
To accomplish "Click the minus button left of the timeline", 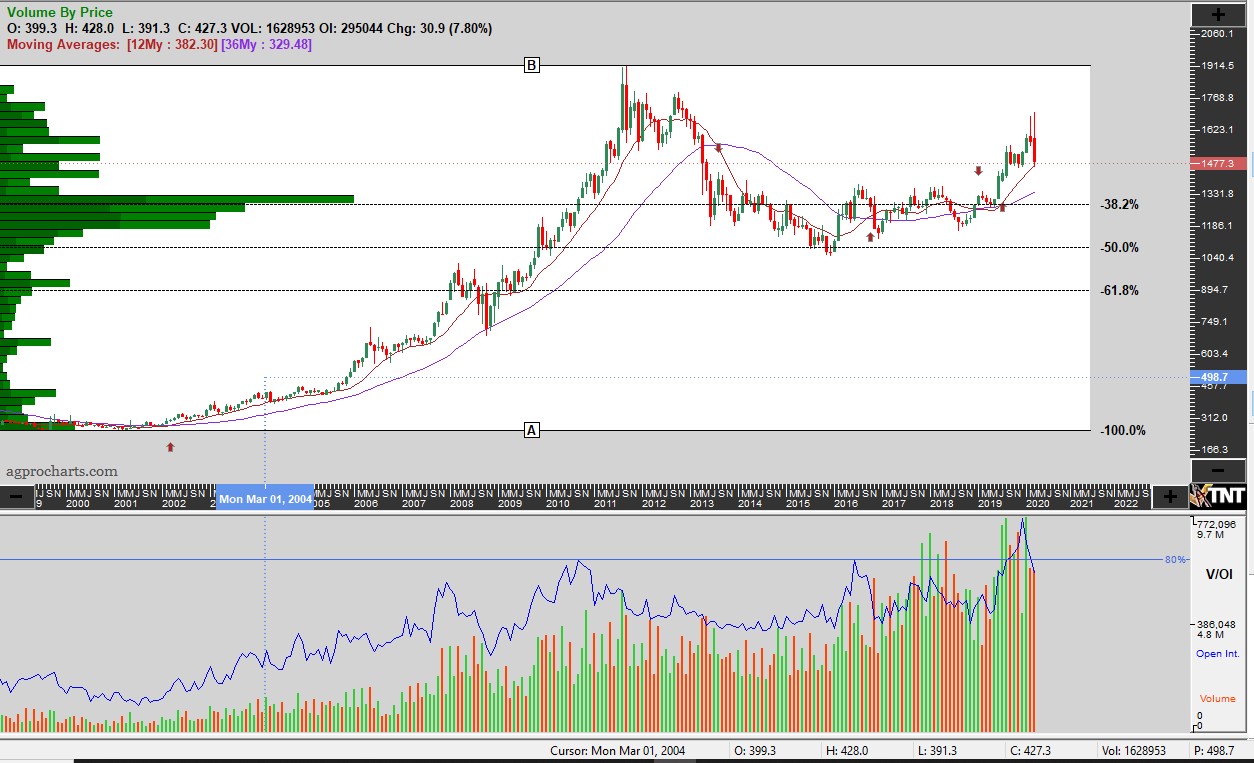I will click(x=17, y=496).
